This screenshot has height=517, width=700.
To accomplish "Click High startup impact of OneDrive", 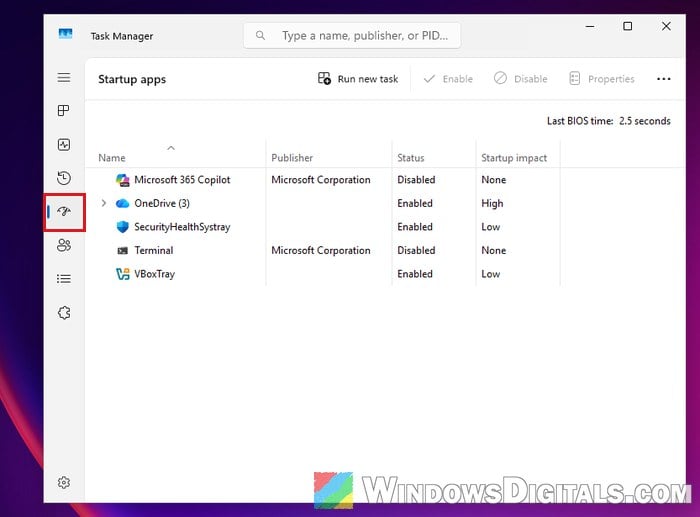I will coord(492,204).
